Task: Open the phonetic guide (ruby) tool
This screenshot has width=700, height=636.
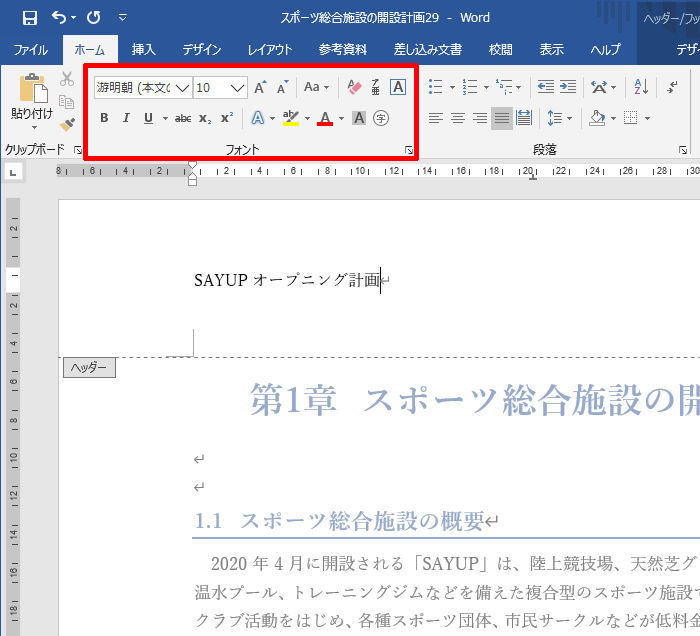Action: [x=375, y=87]
